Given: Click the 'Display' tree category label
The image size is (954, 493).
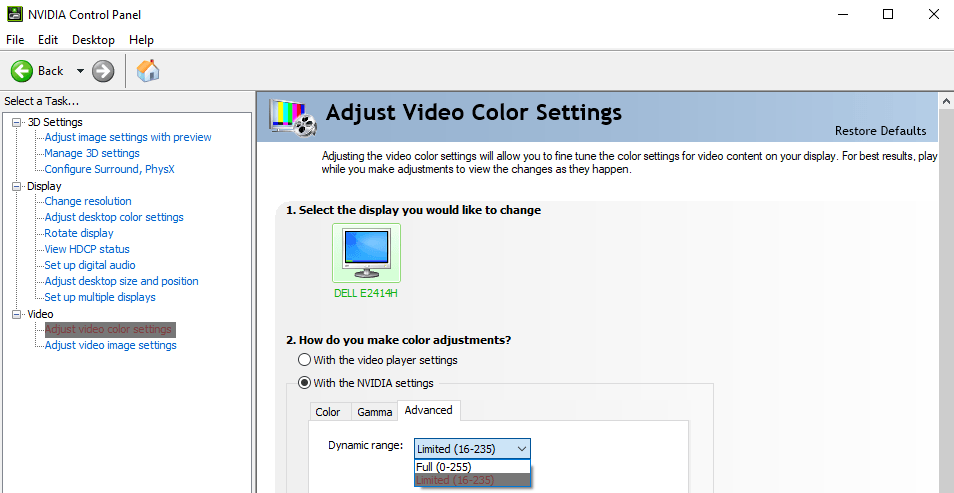Looking at the screenshot, I should (44, 186).
